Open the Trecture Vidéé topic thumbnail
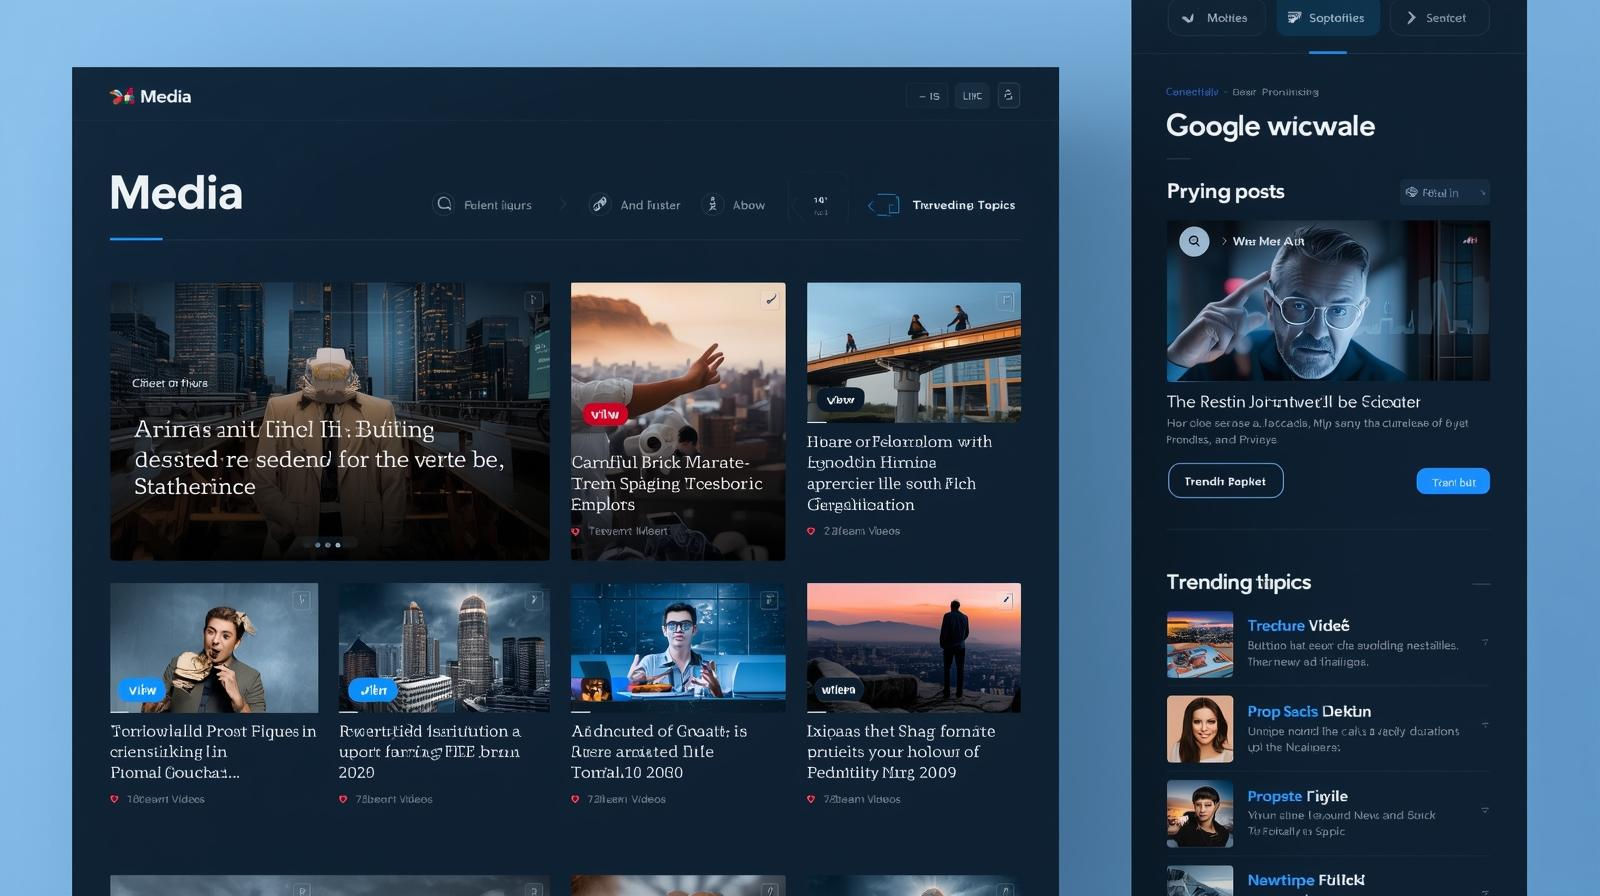 [1200, 645]
